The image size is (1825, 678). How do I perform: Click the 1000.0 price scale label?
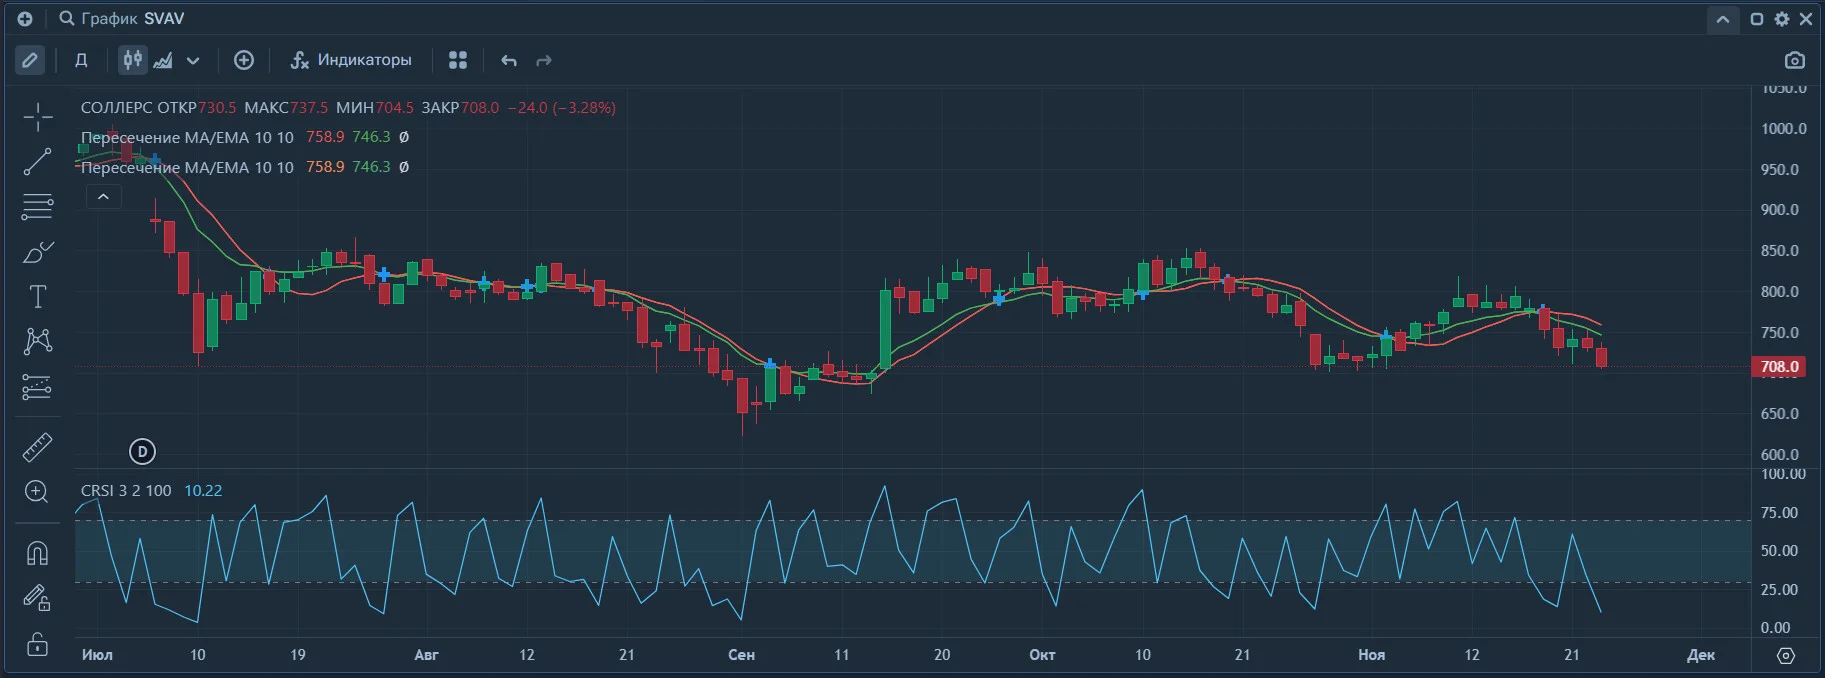[1784, 129]
